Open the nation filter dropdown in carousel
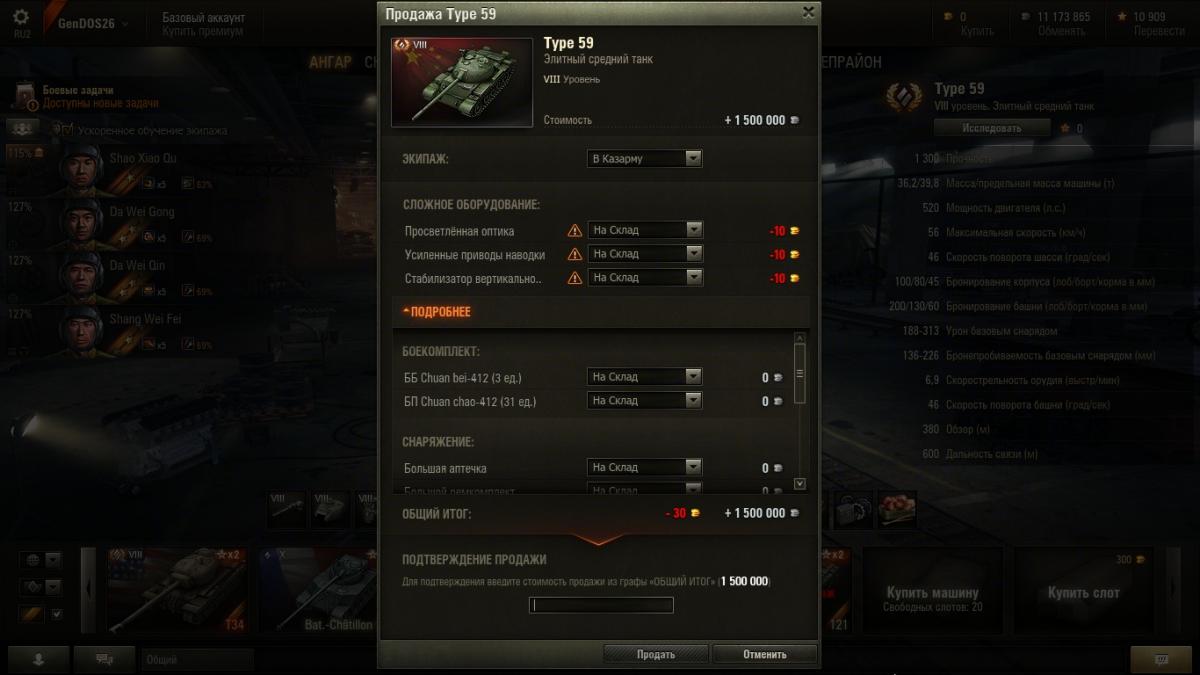1200x675 pixels. point(53,559)
